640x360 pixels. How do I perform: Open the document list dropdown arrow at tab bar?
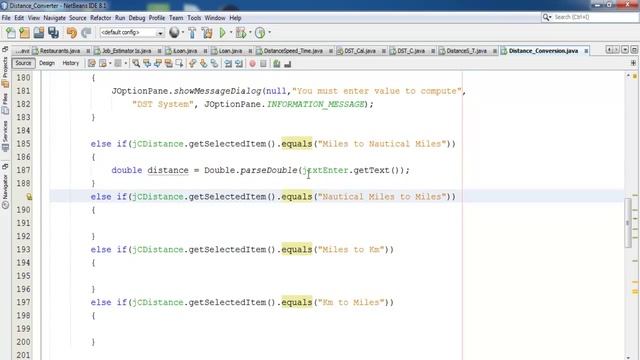pyautogui.click(x=625, y=50)
